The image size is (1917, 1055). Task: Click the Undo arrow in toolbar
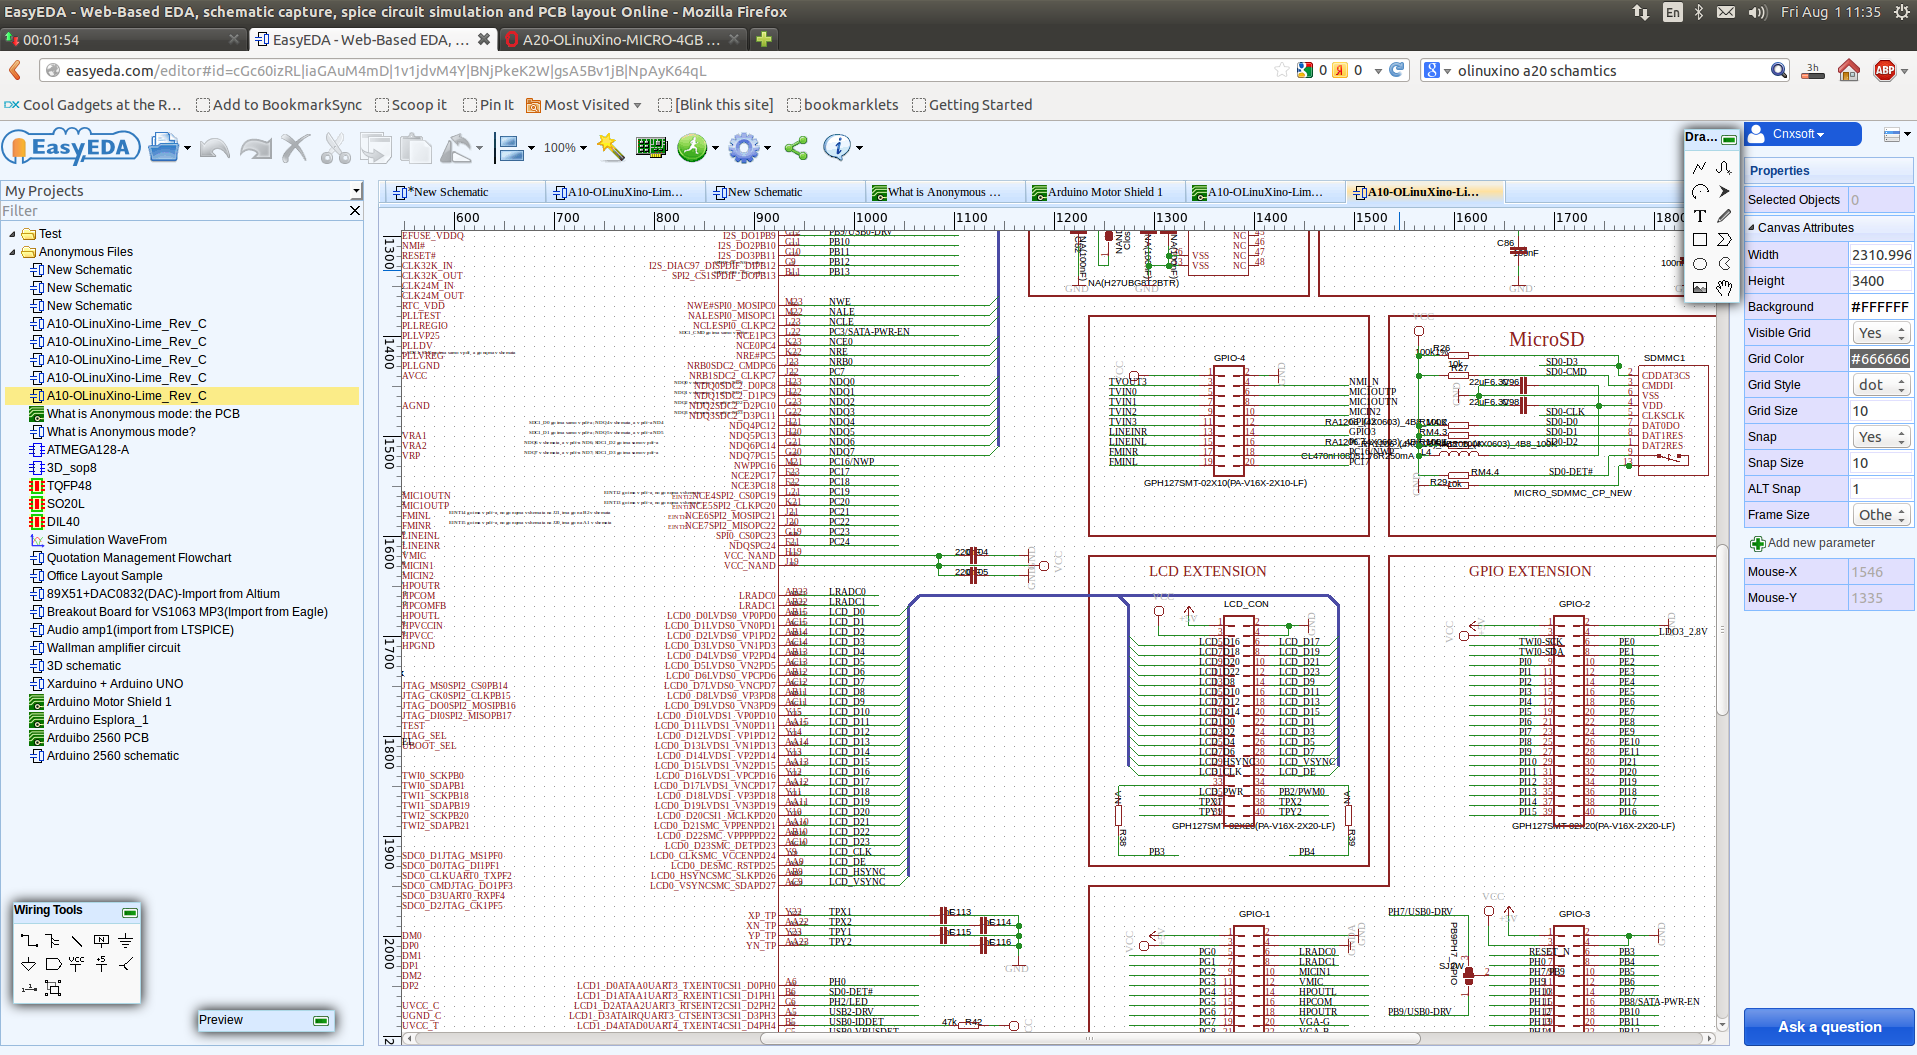pos(215,148)
